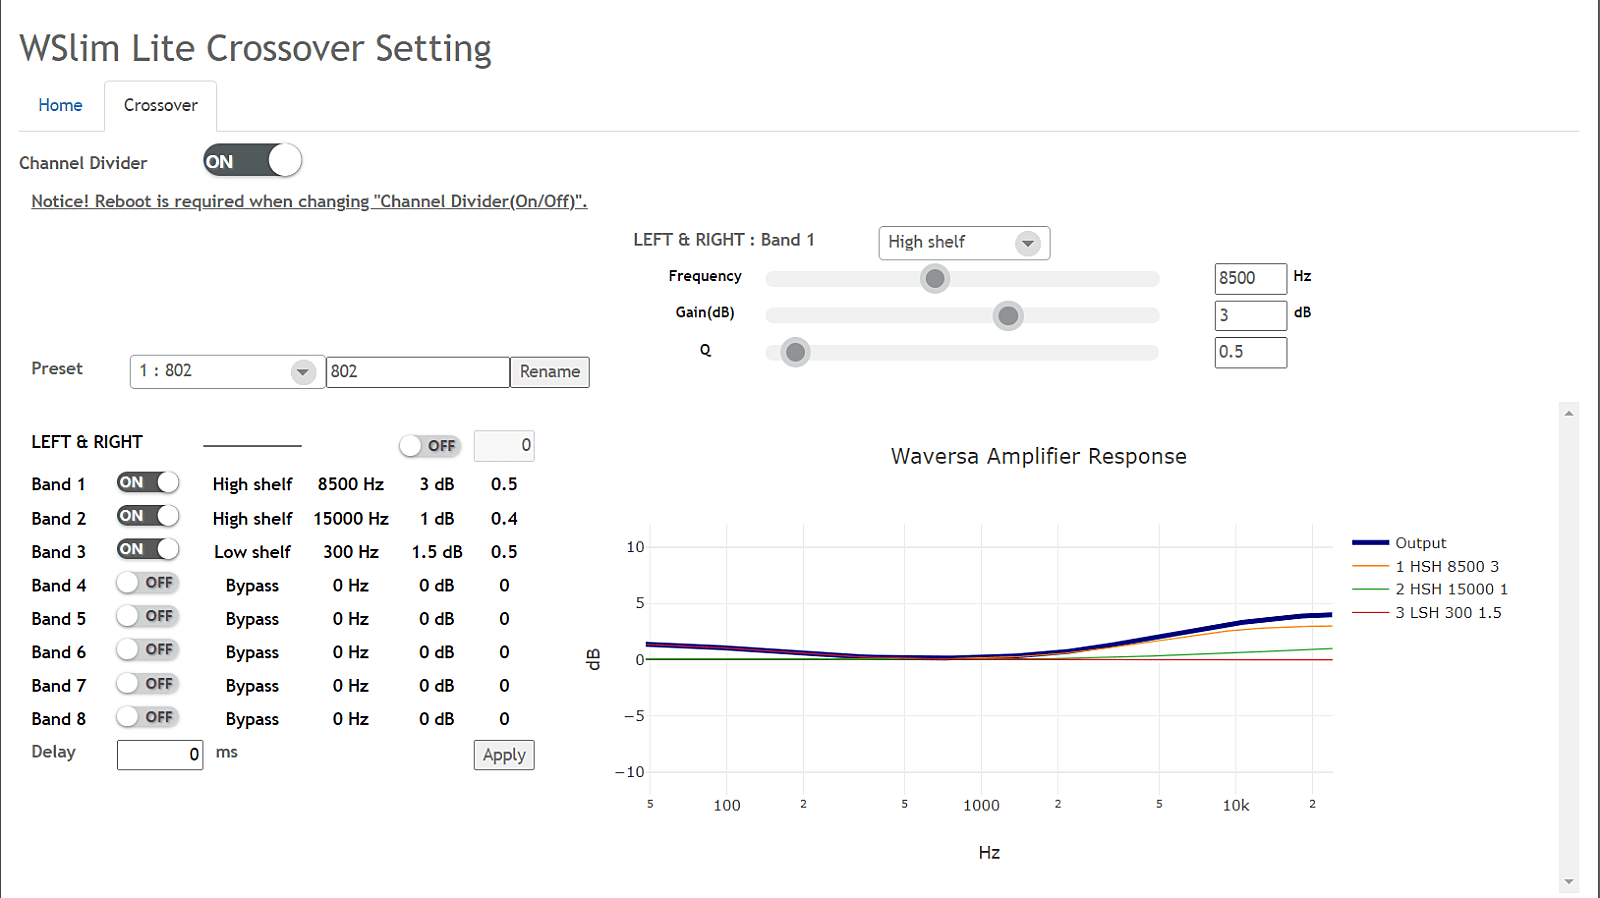Click the Rename button
This screenshot has width=1600, height=898.
tap(550, 372)
